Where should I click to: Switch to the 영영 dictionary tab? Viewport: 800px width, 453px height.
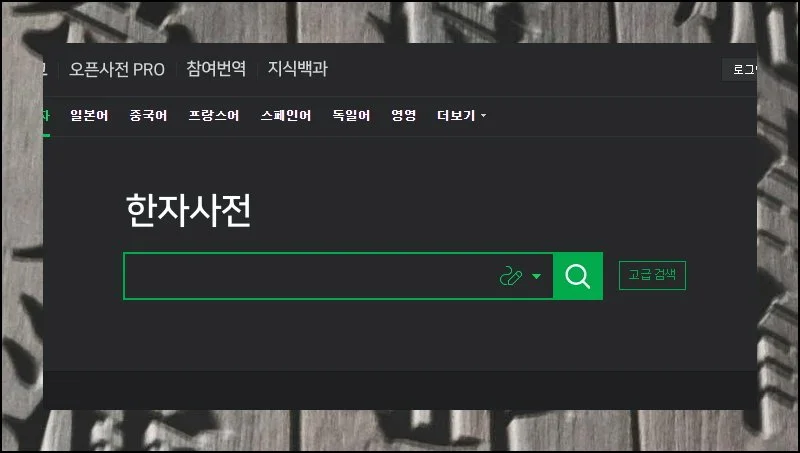404,115
